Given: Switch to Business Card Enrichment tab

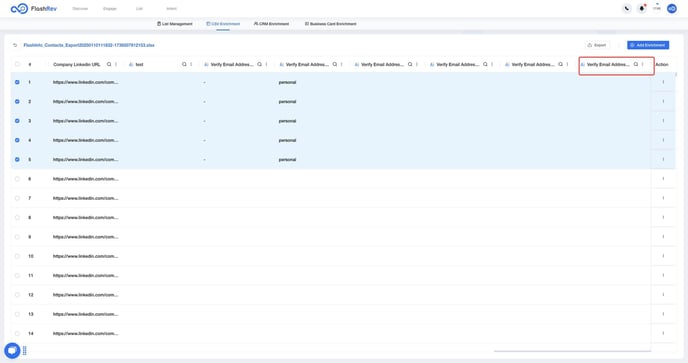Looking at the screenshot, I should (330, 24).
